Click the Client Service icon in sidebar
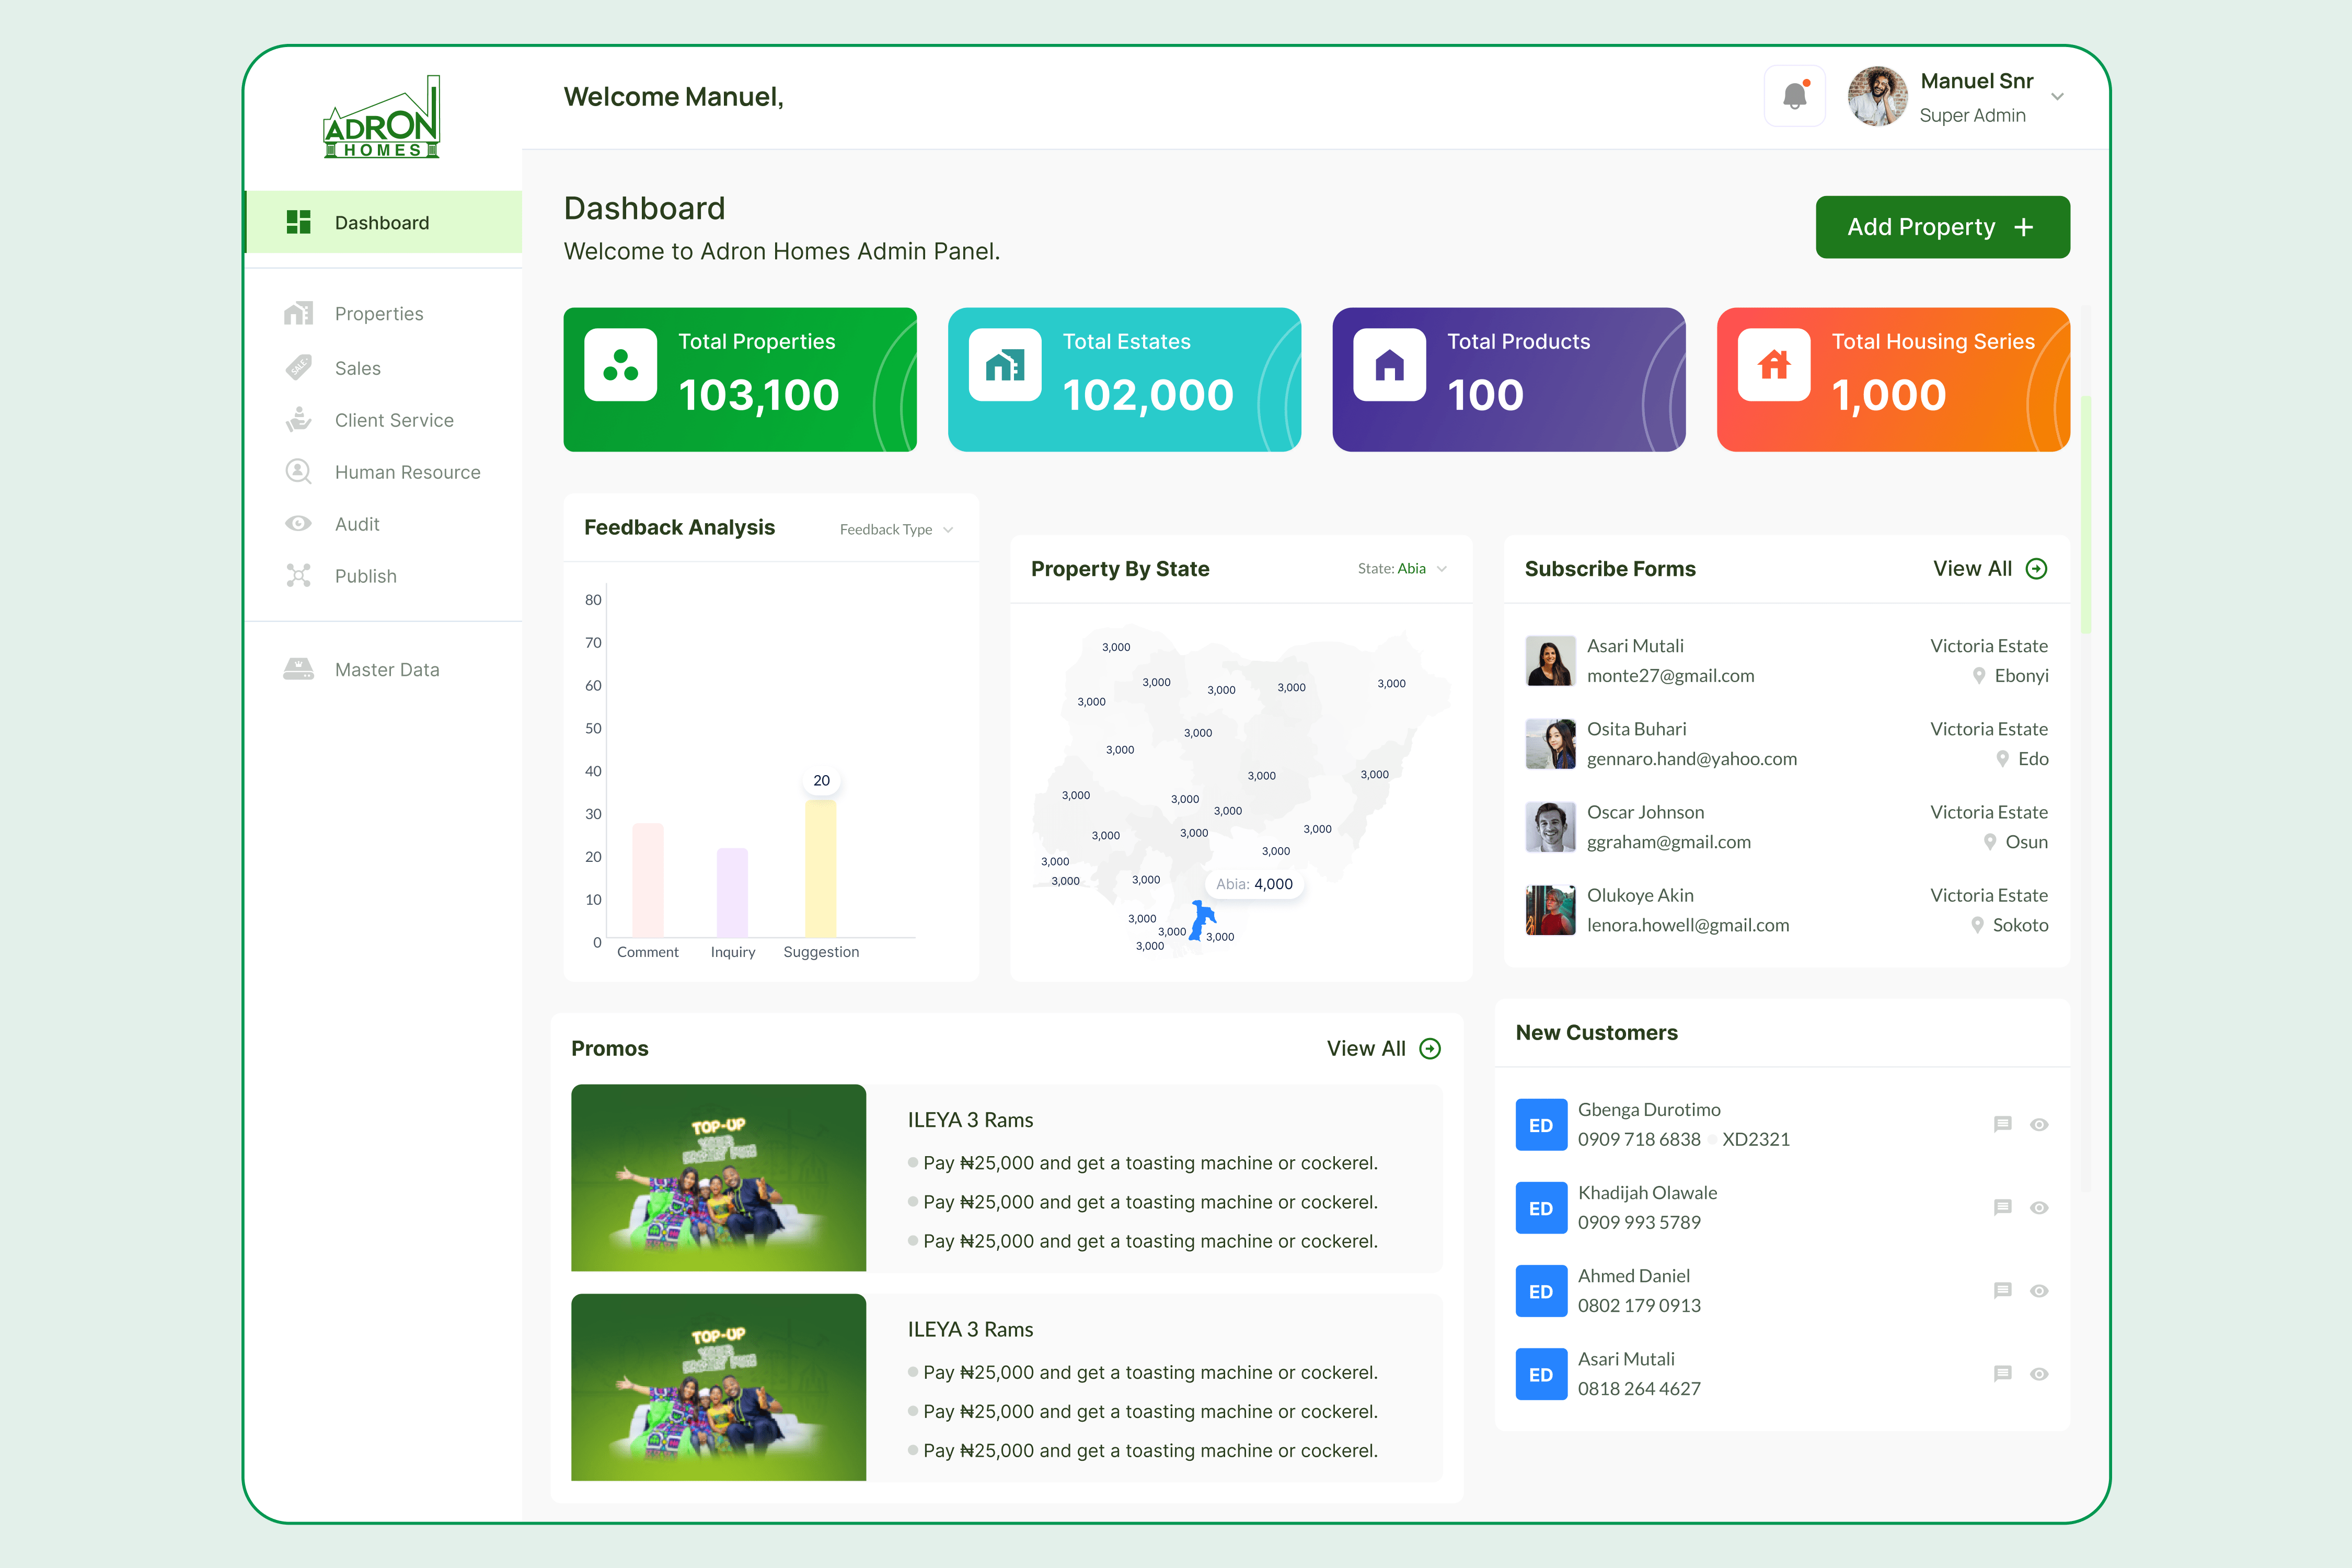This screenshot has width=2352, height=1568. point(299,419)
